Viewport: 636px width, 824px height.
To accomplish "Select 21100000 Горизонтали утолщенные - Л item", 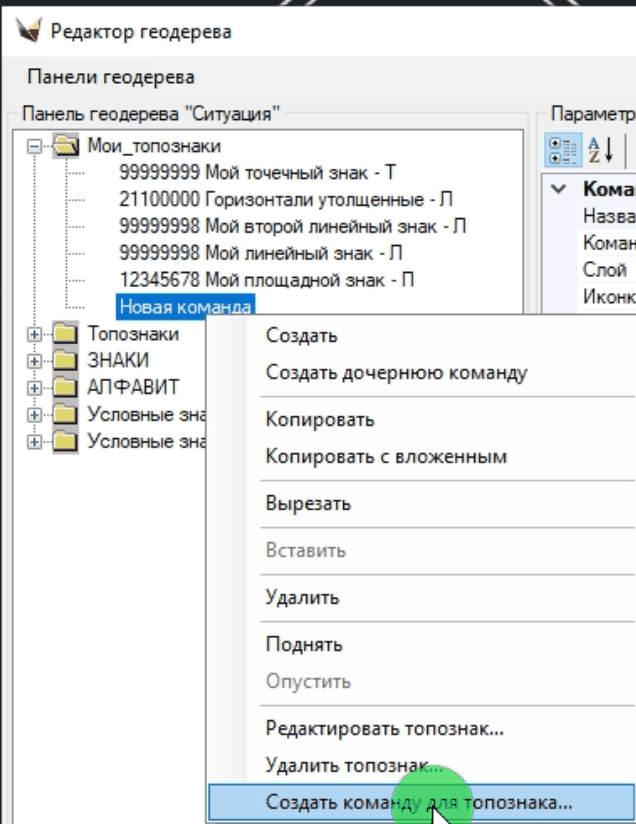I will [x=284, y=199].
